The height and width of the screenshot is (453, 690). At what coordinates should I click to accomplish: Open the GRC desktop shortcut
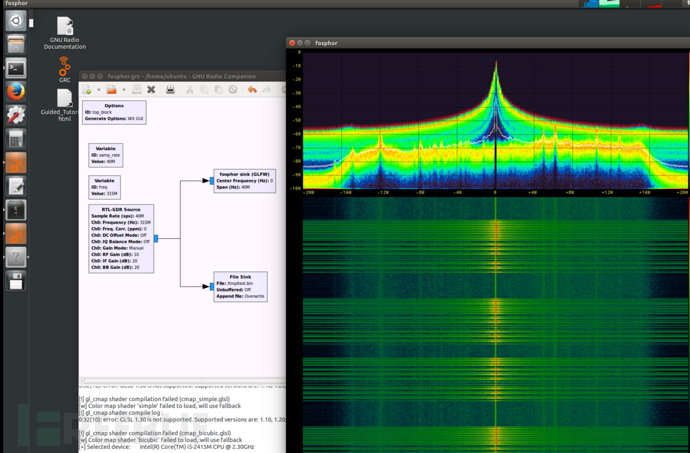(x=64, y=69)
